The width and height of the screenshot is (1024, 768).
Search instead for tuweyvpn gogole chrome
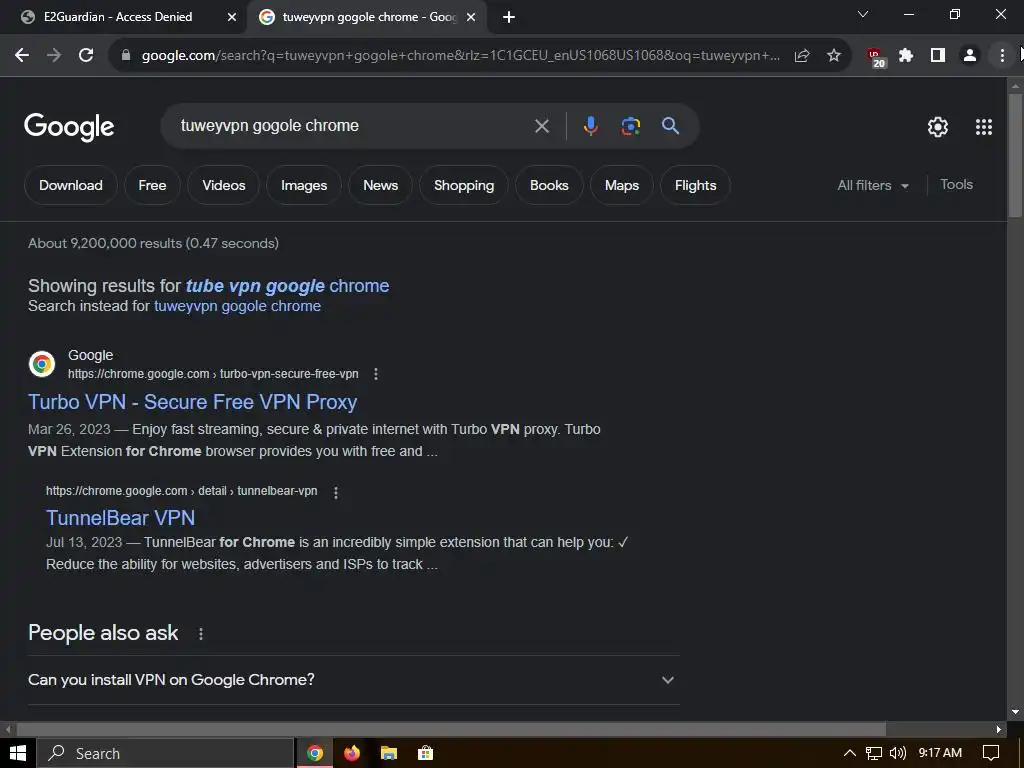pyautogui.click(x=237, y=306)
